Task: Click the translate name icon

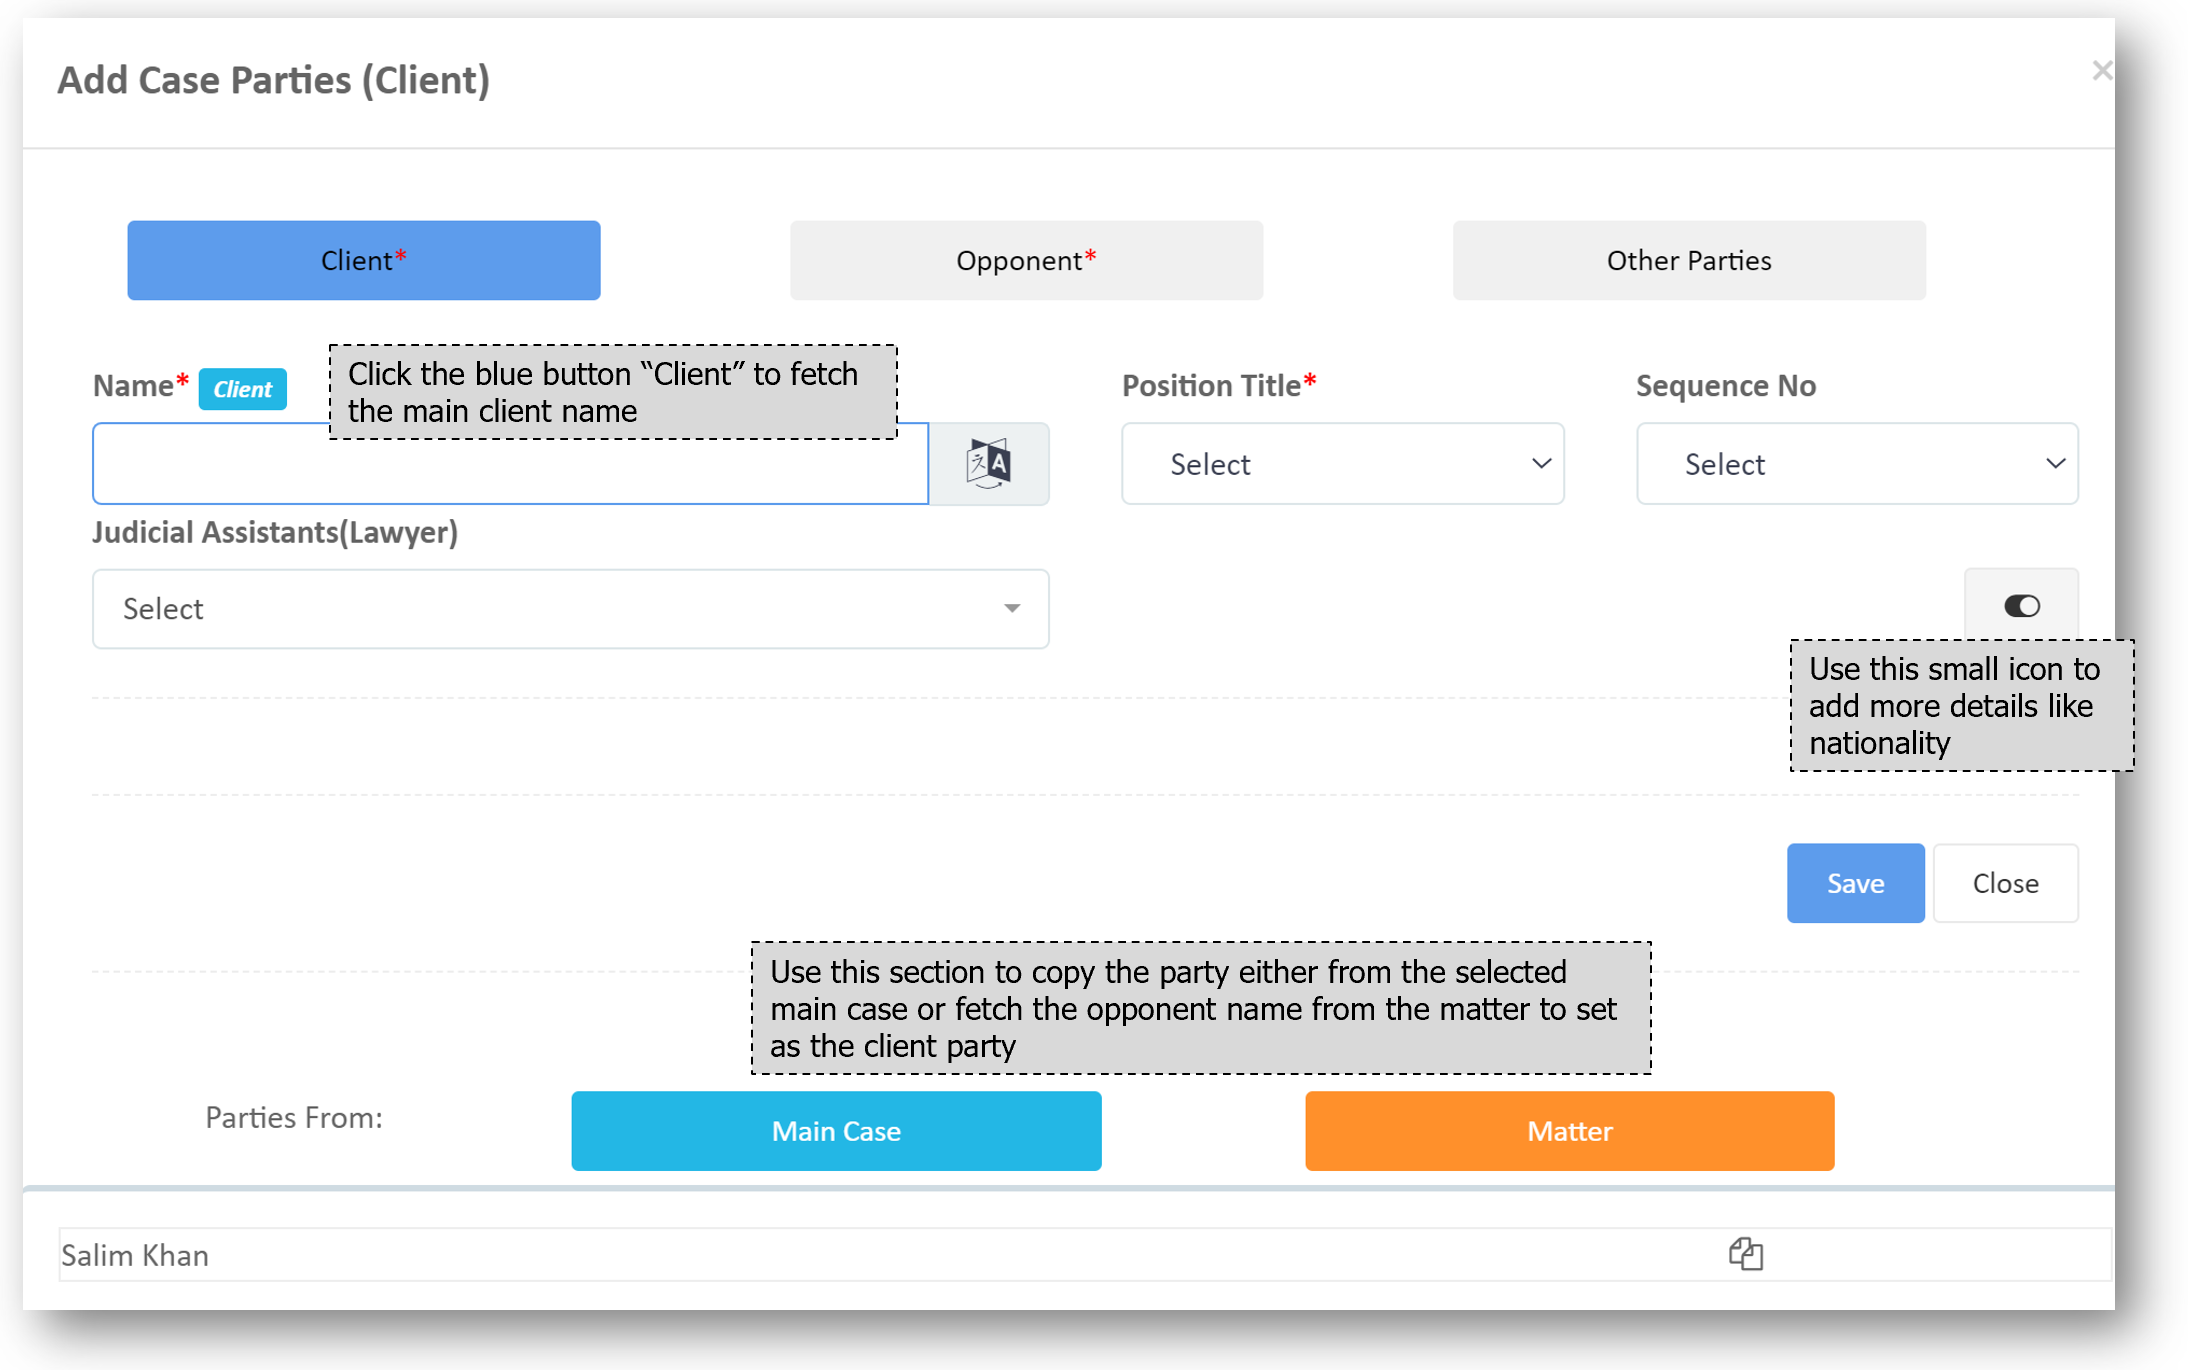Action: [988, 464]
